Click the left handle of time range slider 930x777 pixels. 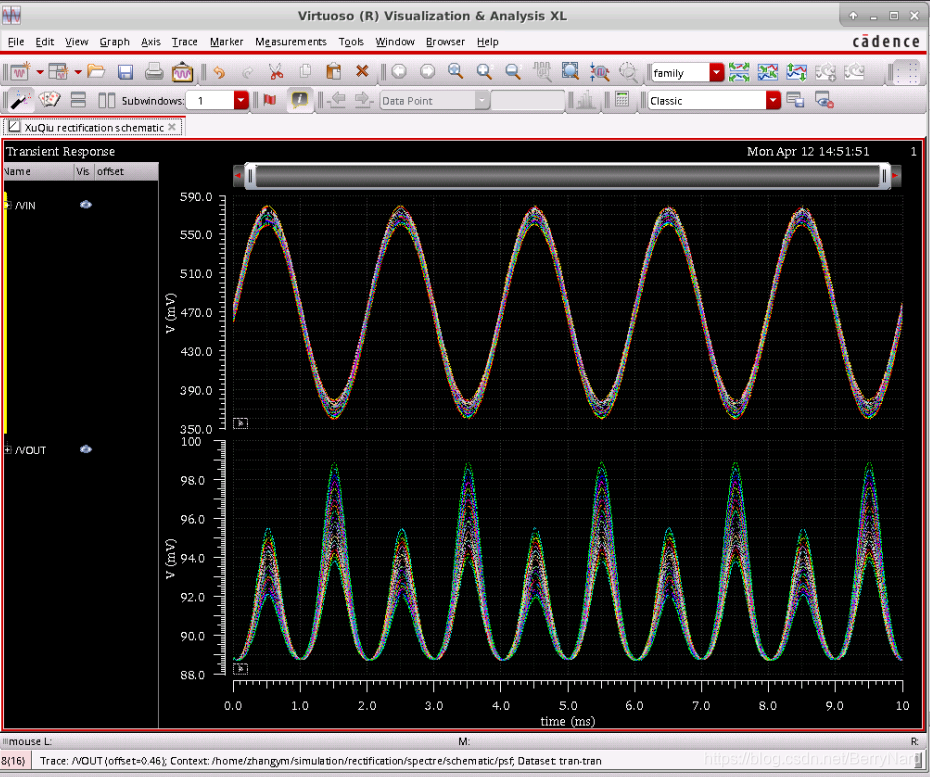[x=250, y=176]
